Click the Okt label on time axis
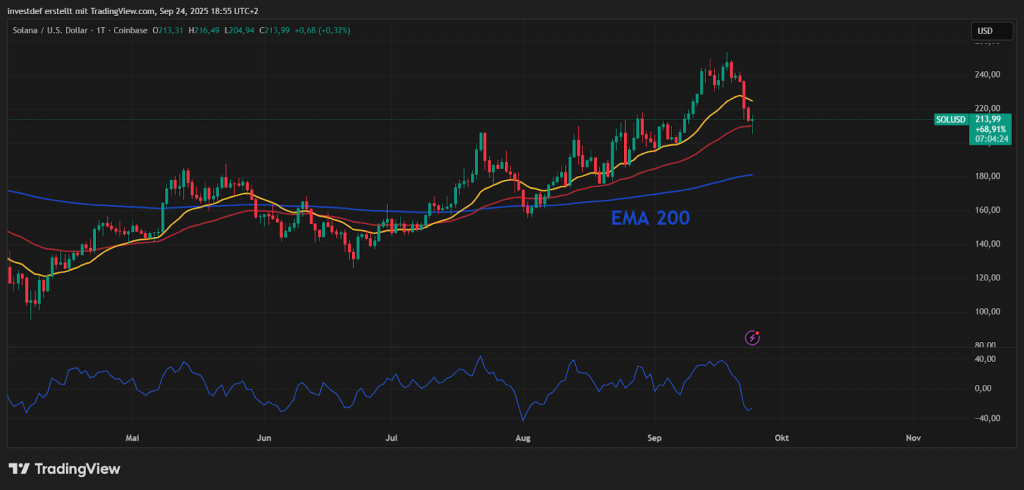Screen dimensions: 1024x490 point(783,438)
